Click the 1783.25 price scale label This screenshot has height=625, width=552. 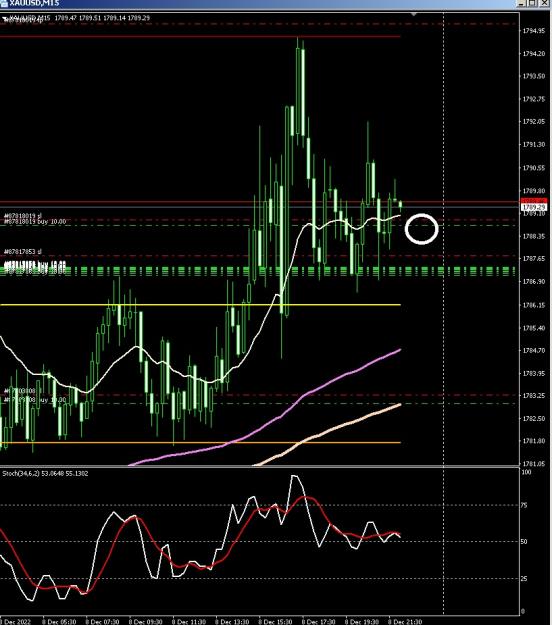tap(534, 395)
